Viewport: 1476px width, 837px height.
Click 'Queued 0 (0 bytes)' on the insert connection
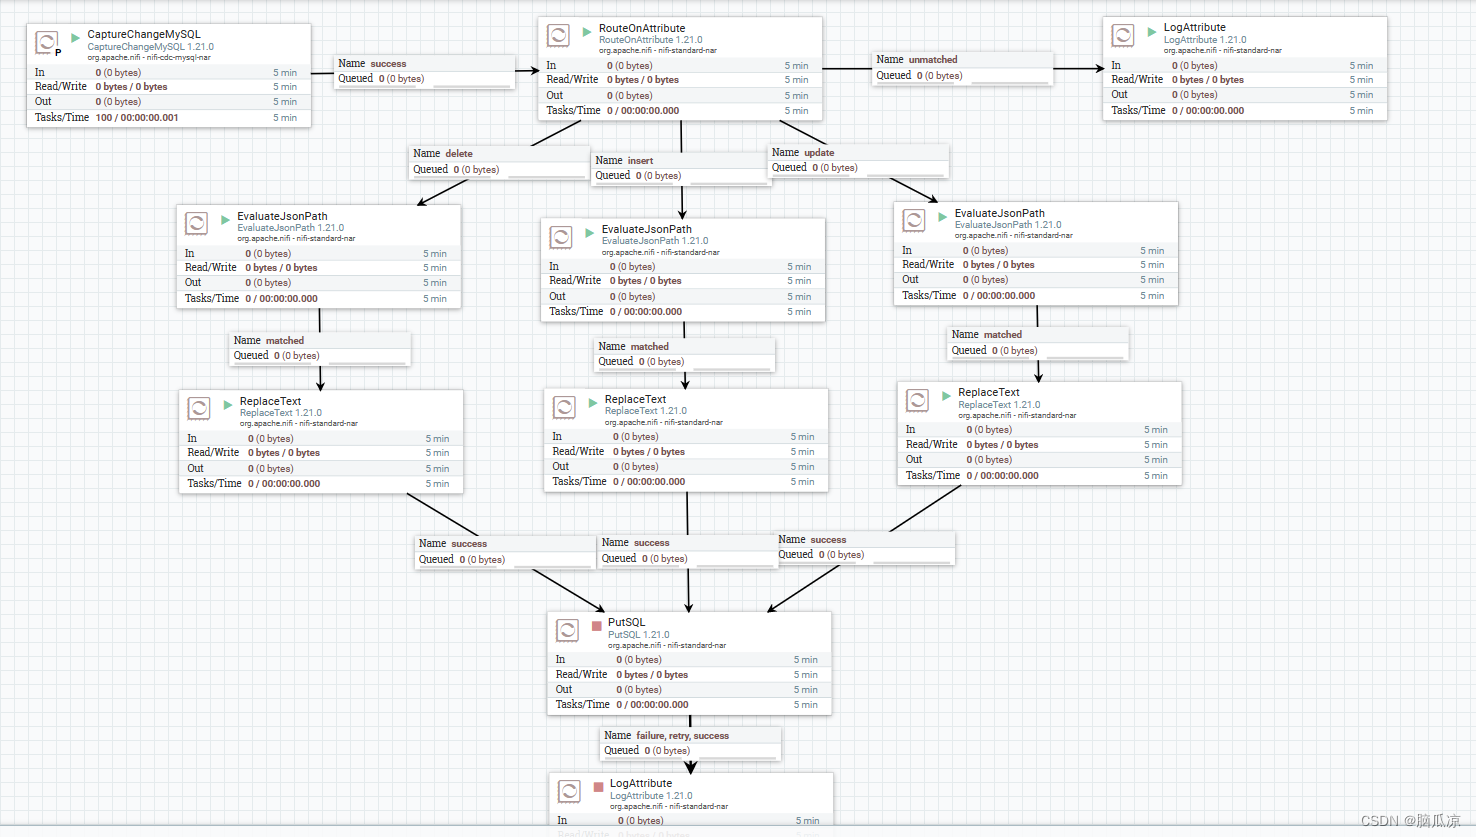(638, 175)
